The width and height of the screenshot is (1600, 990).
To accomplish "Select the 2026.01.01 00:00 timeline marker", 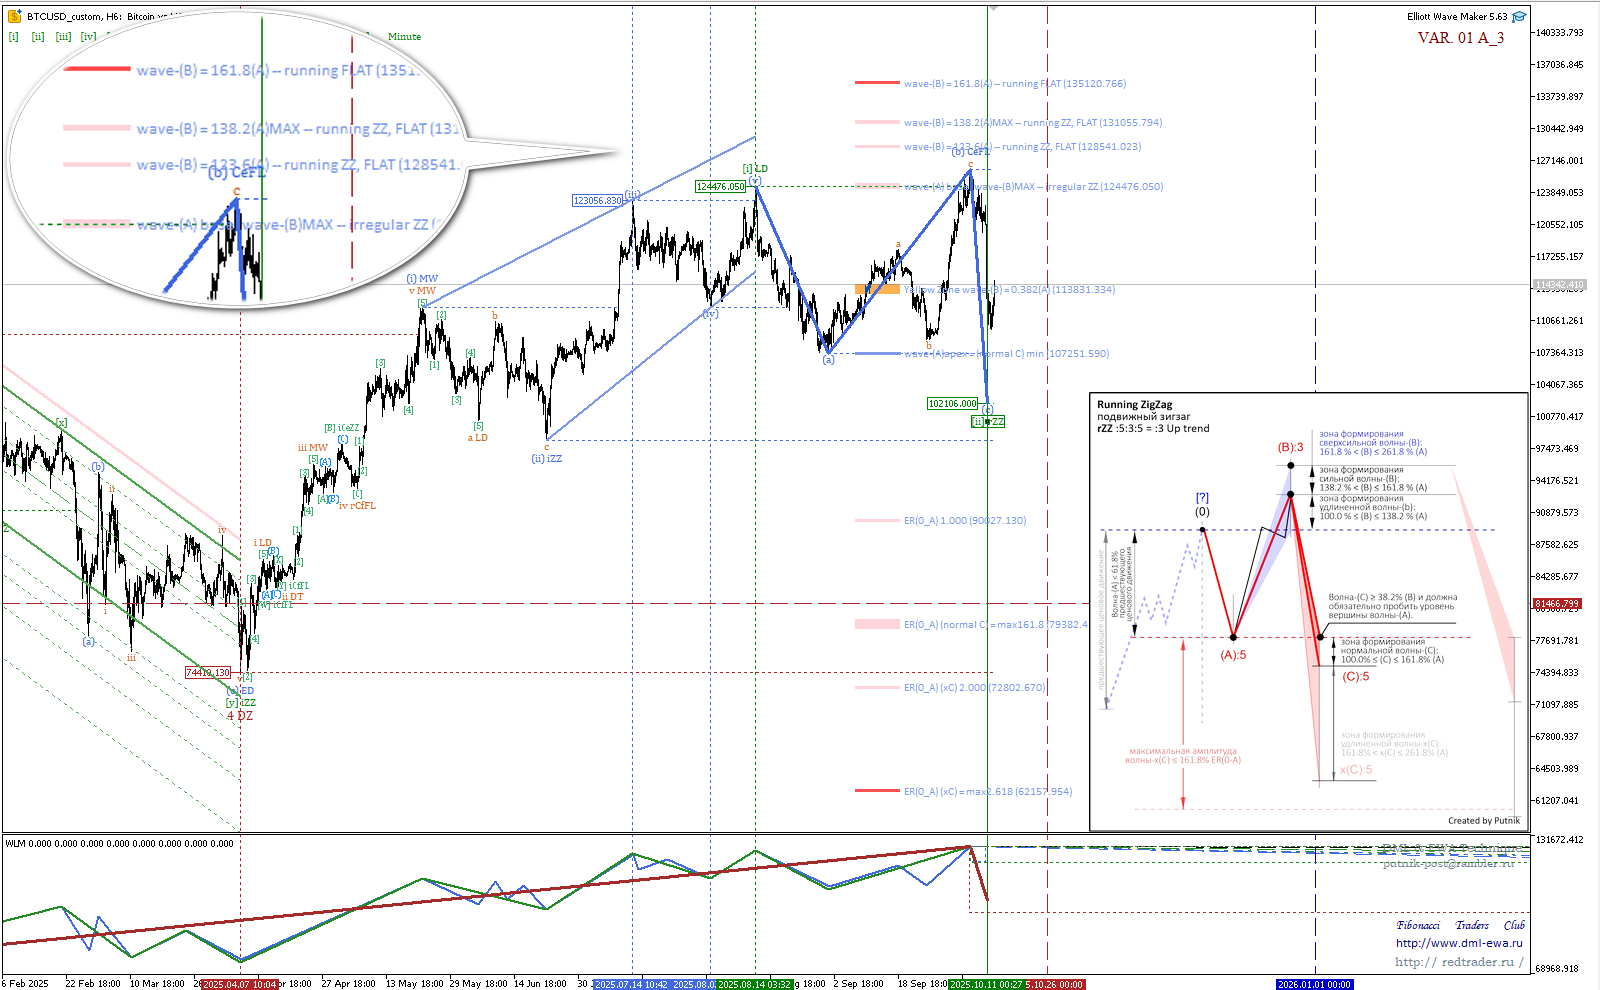I will pyautogui.click(x=1314, y=984).
